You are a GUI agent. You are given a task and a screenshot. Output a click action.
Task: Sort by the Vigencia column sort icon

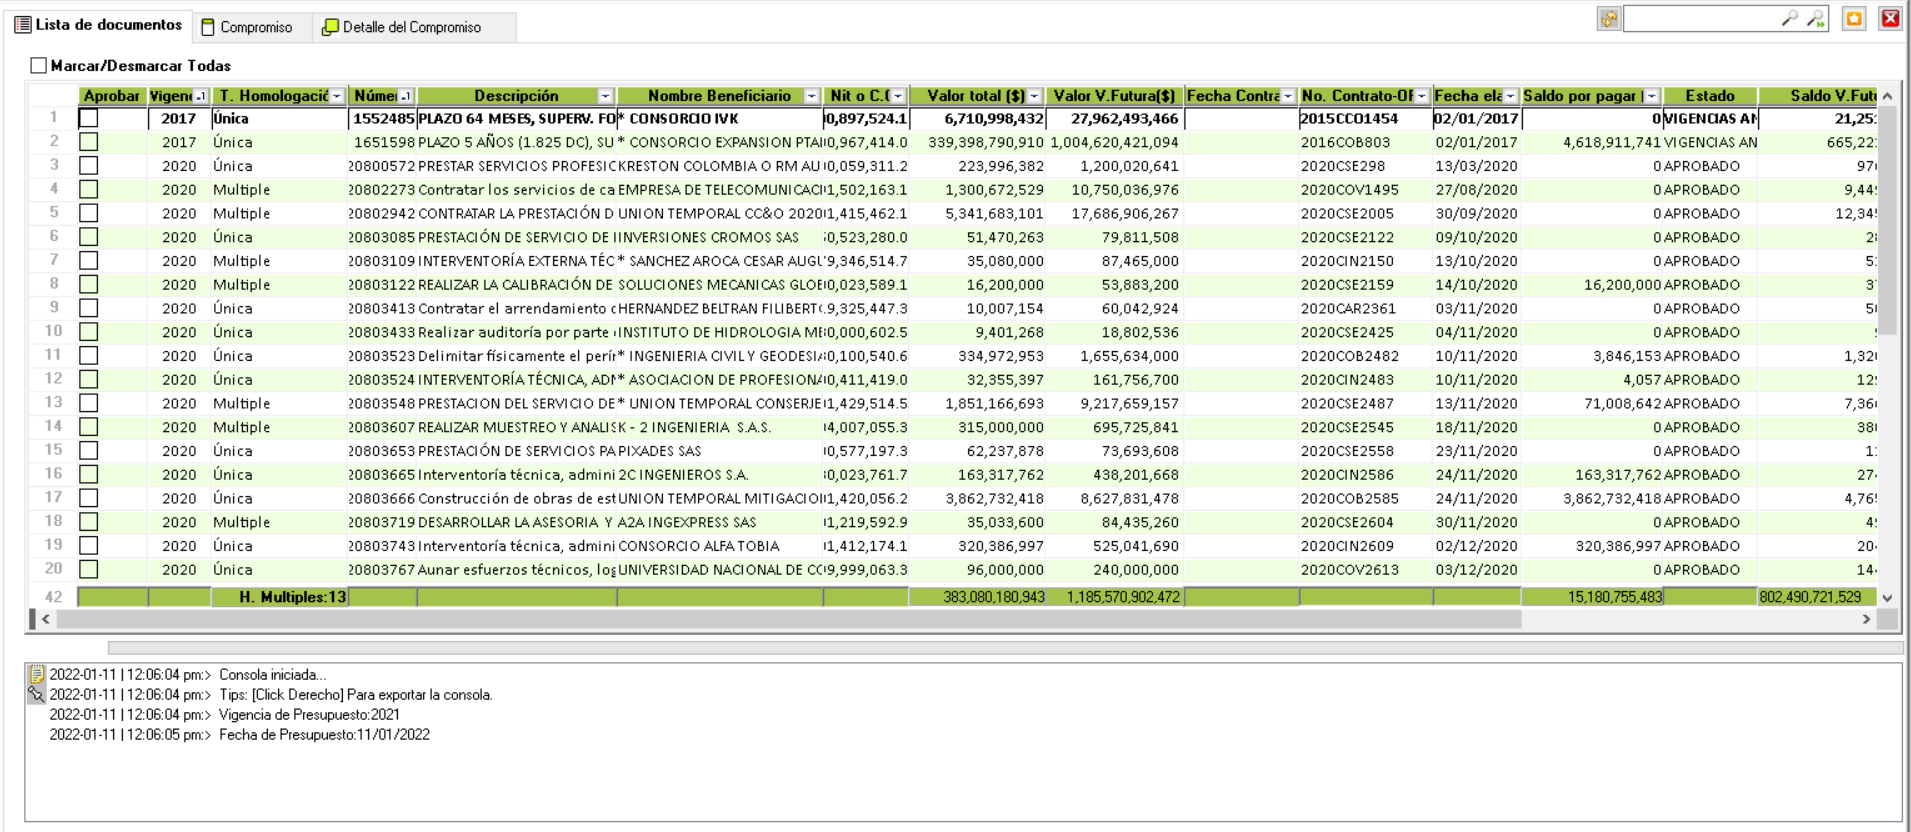click(x=201, y=97)
